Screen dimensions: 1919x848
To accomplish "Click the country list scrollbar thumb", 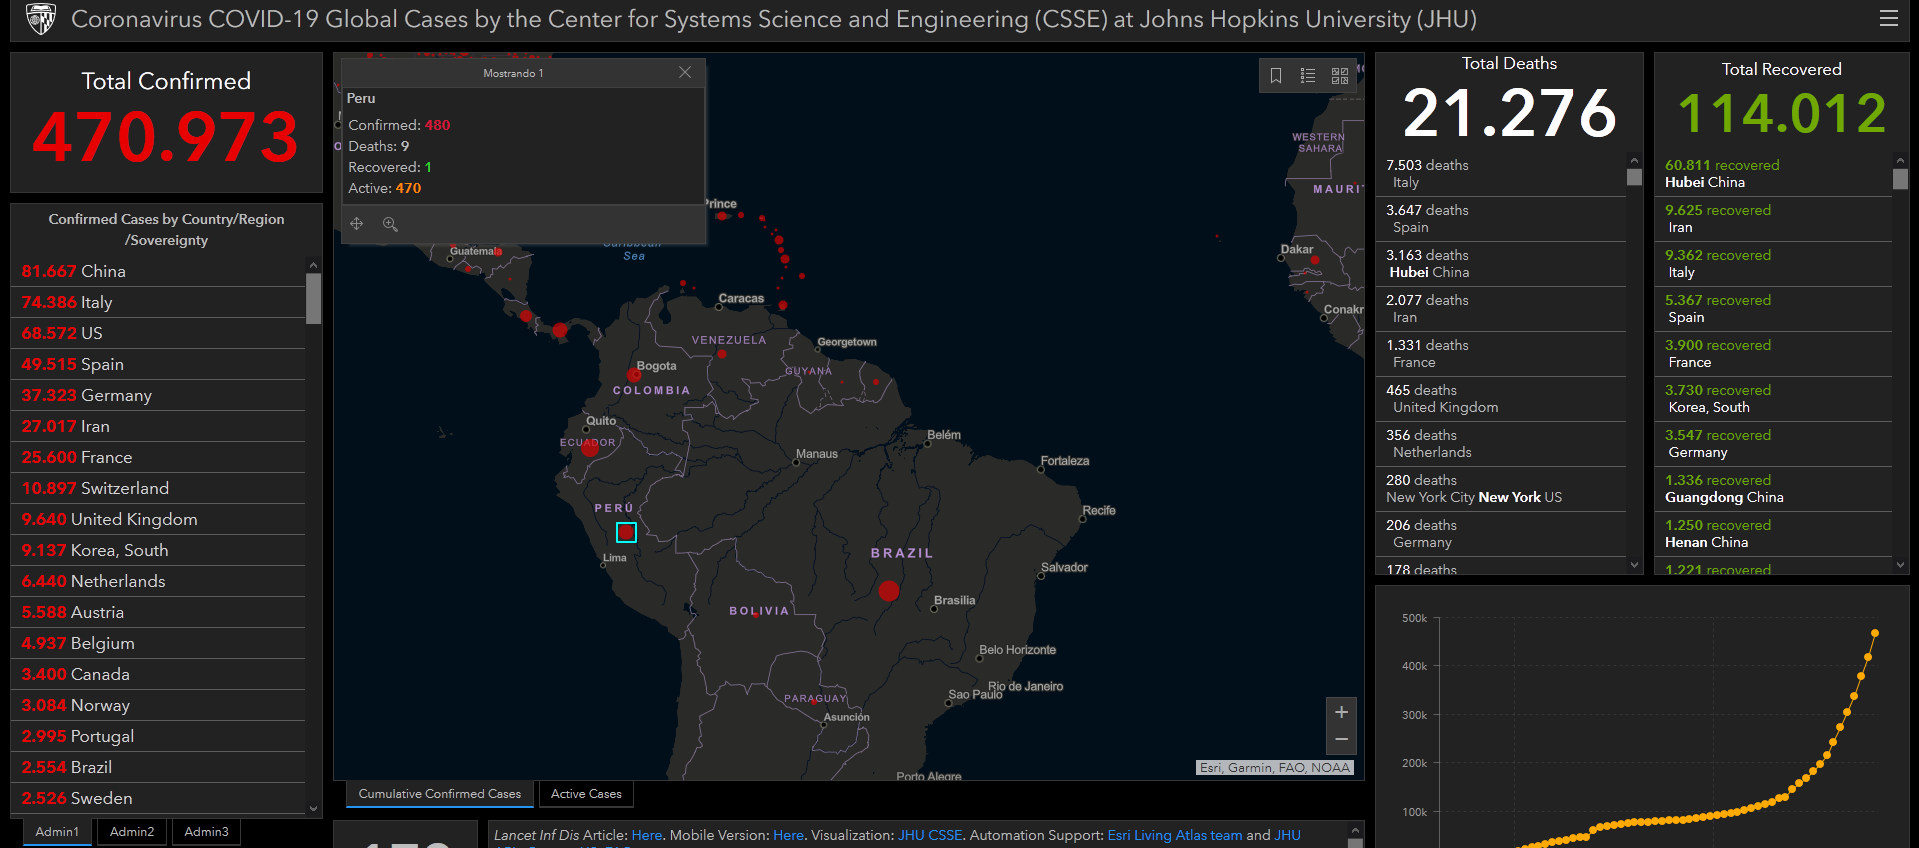I will [x=313, y=298].
